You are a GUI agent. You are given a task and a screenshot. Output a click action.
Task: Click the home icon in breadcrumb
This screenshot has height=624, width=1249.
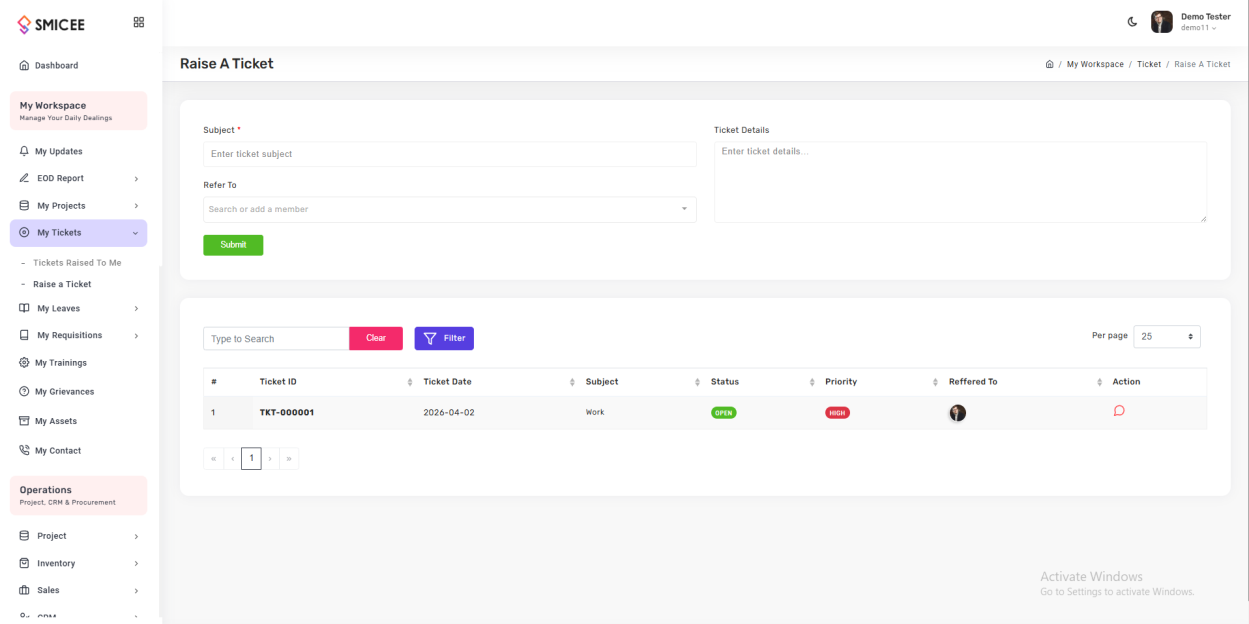(x=1049, y=64)
